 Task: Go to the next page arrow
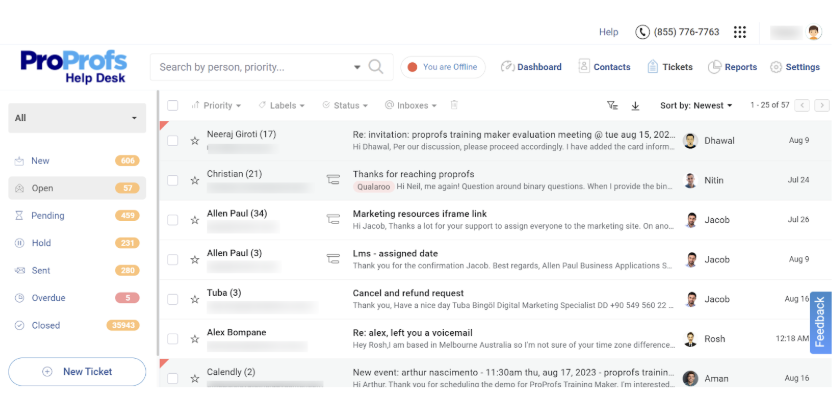[822, 106]
